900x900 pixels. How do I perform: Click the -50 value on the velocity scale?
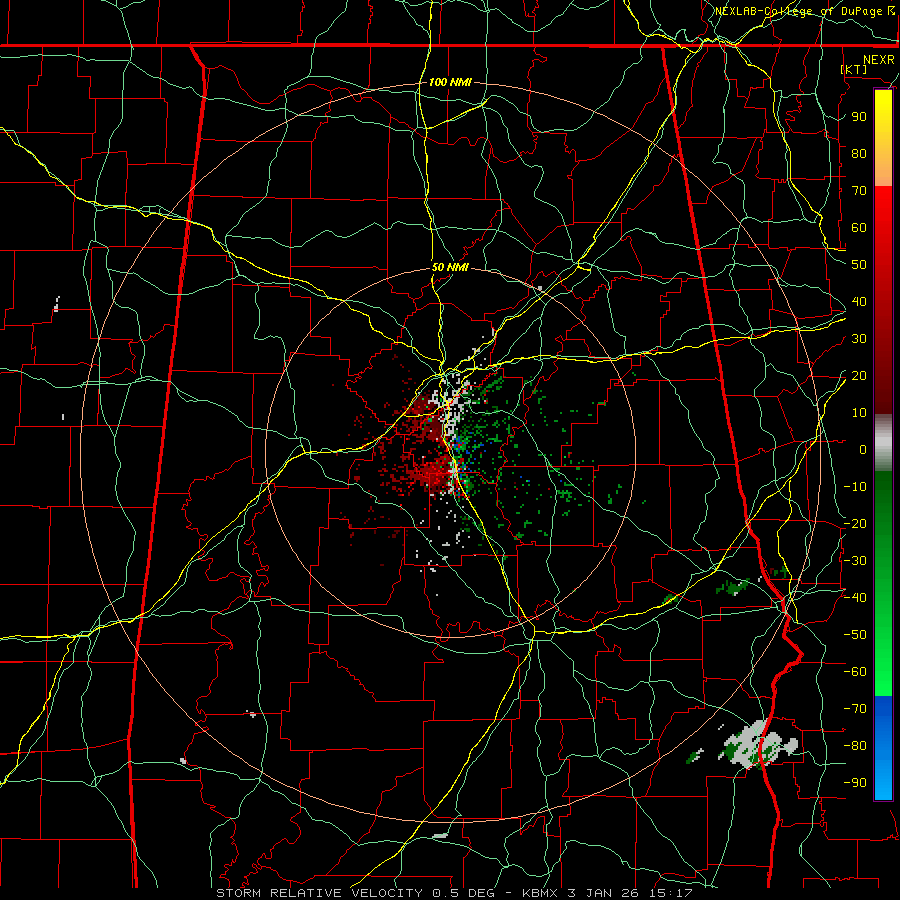[x=855, y=635]
